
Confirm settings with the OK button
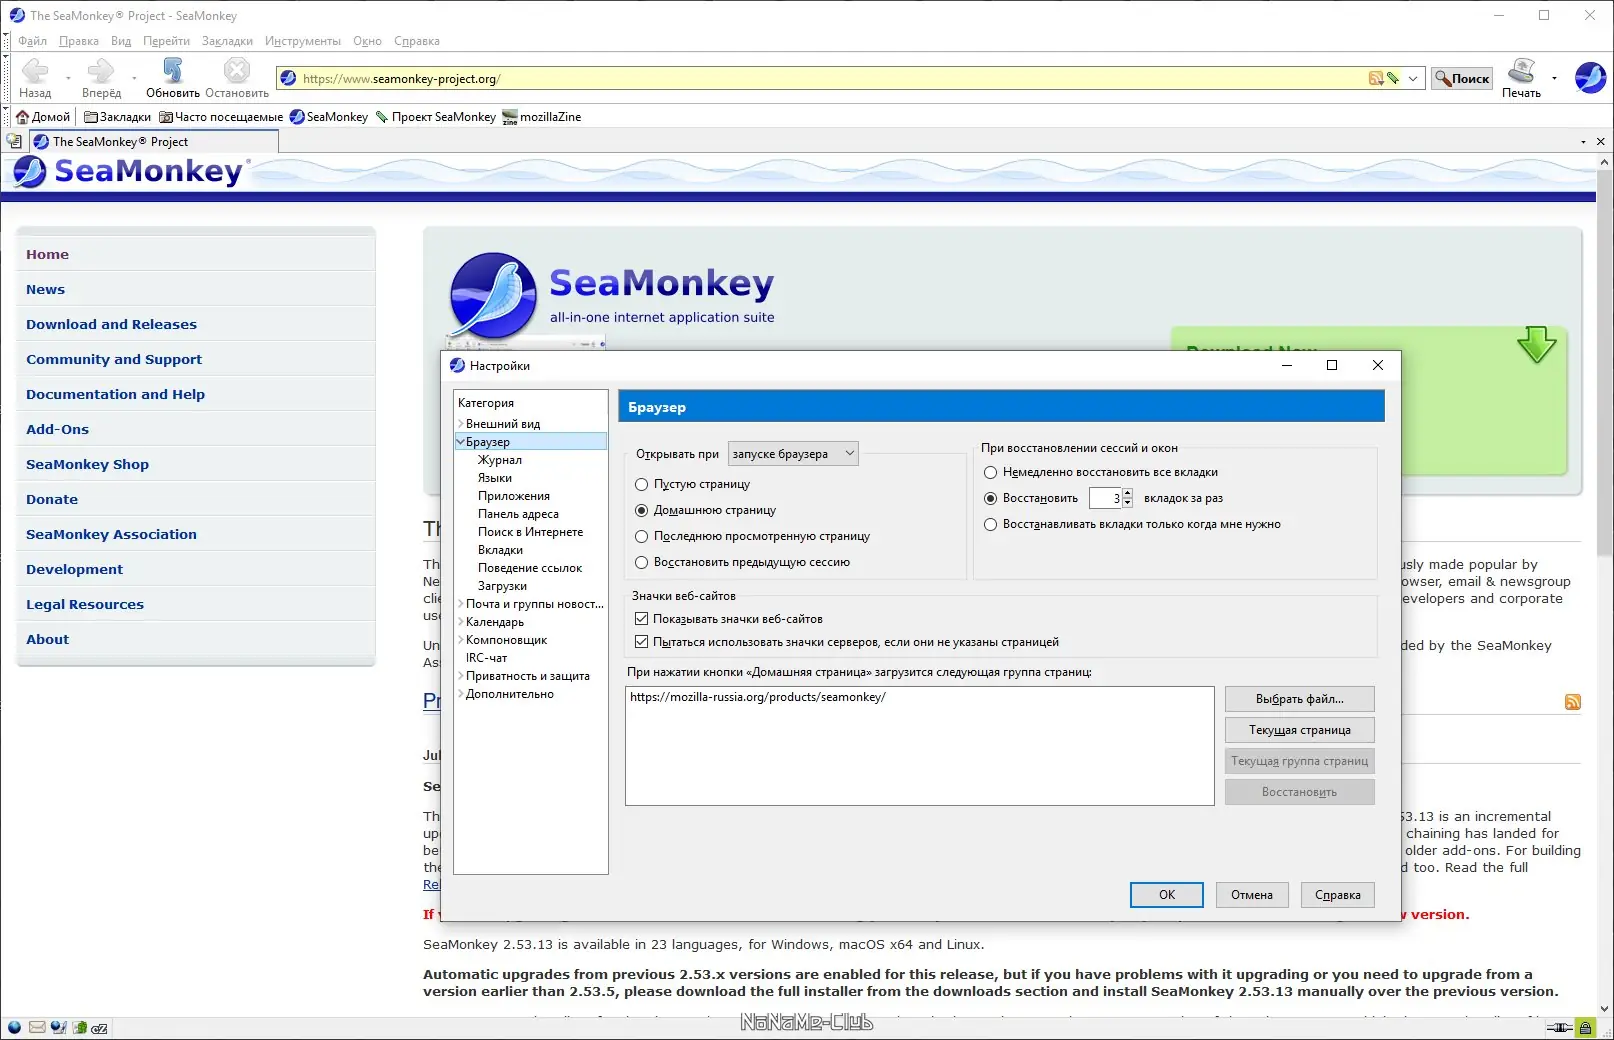[x=1167, y=895]
